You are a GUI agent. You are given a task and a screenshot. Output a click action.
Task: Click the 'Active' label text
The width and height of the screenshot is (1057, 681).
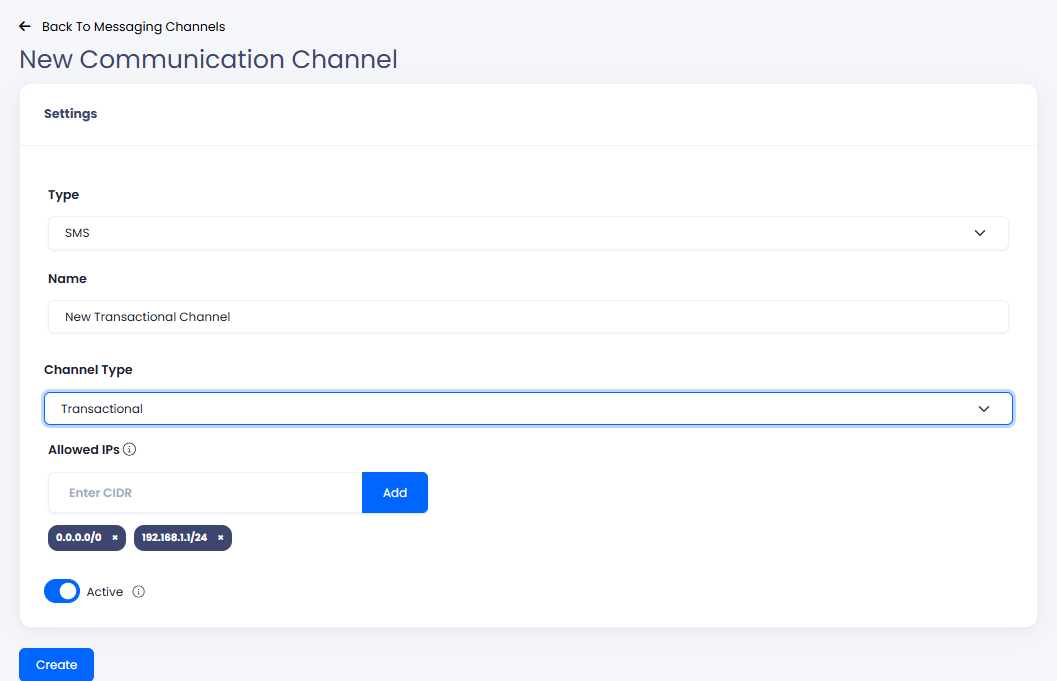coord(104,591)
